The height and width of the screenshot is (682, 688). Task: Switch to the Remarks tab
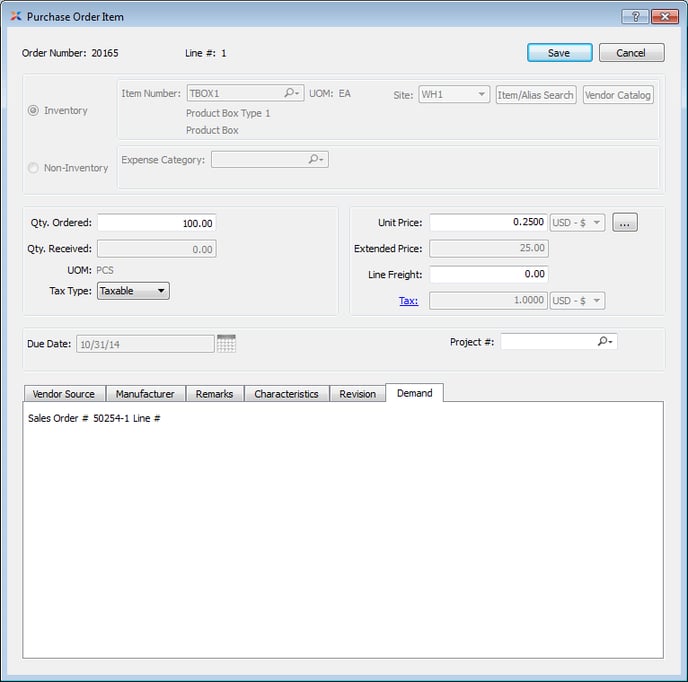[x=214, y=394]
